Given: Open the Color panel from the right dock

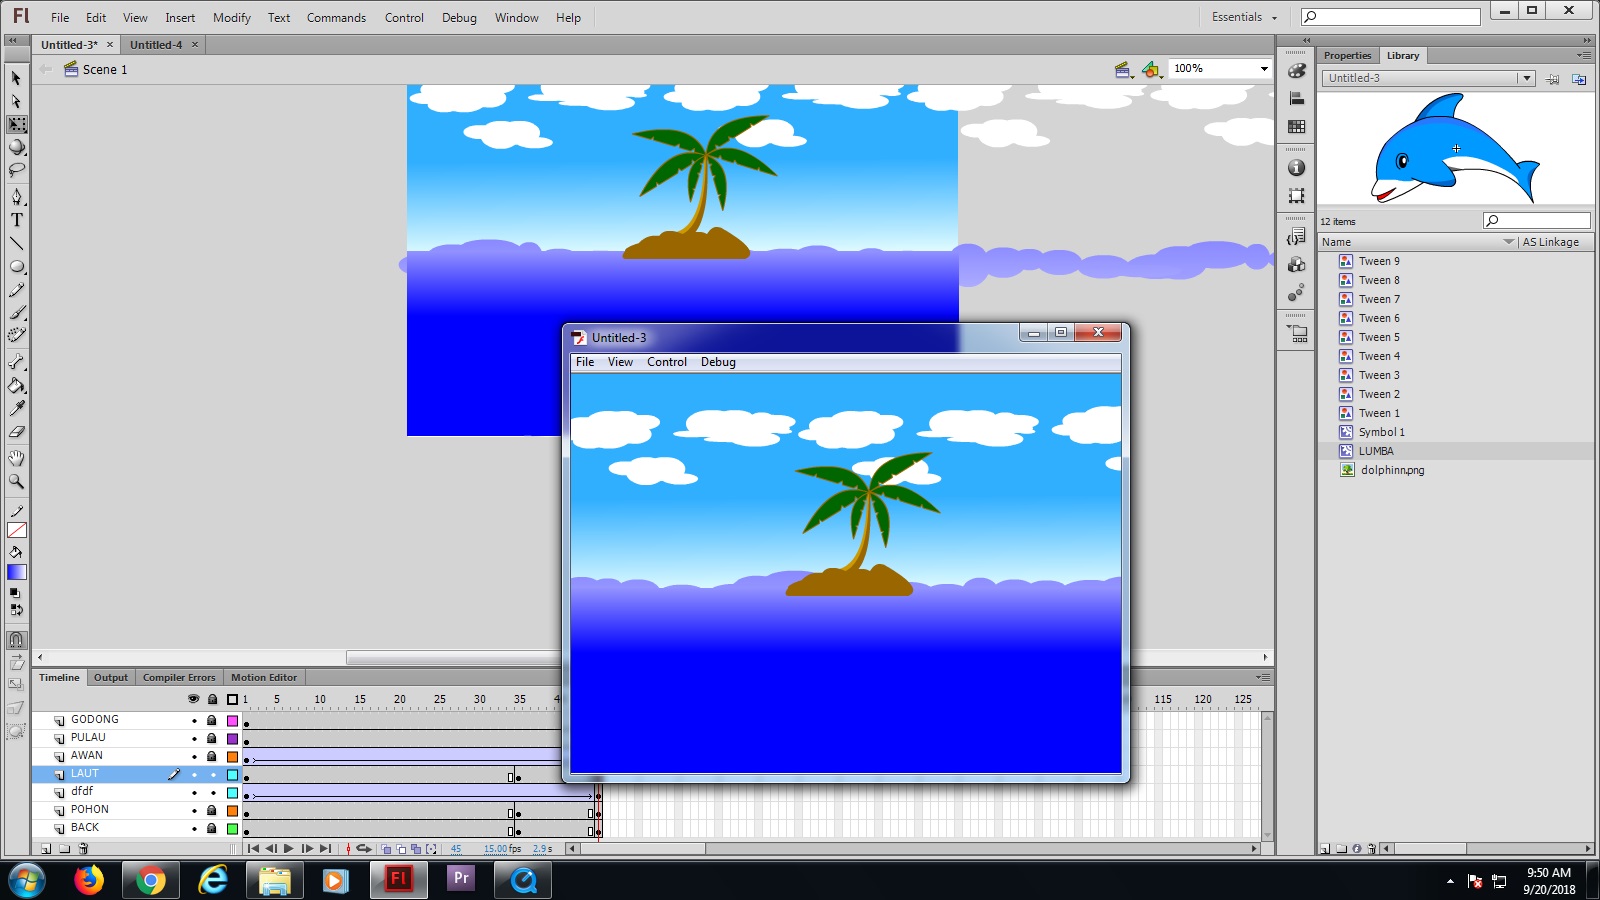Looking at the screenshot, I should coord(1296,71).
